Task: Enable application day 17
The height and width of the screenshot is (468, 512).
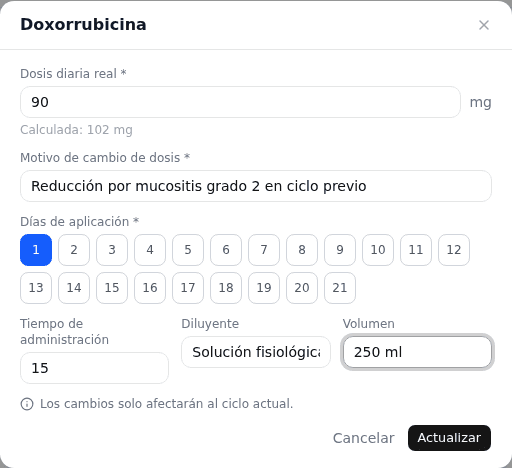Action: pos(188,288)
